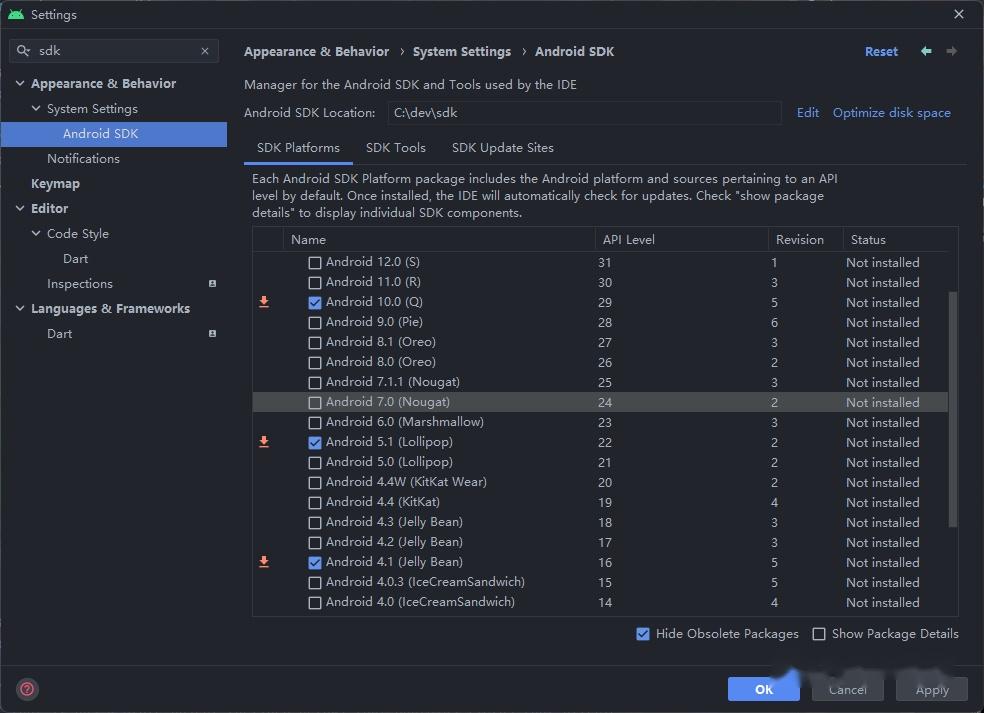Click the OK button
Screen dimensions: 984x713
[764, 689]
